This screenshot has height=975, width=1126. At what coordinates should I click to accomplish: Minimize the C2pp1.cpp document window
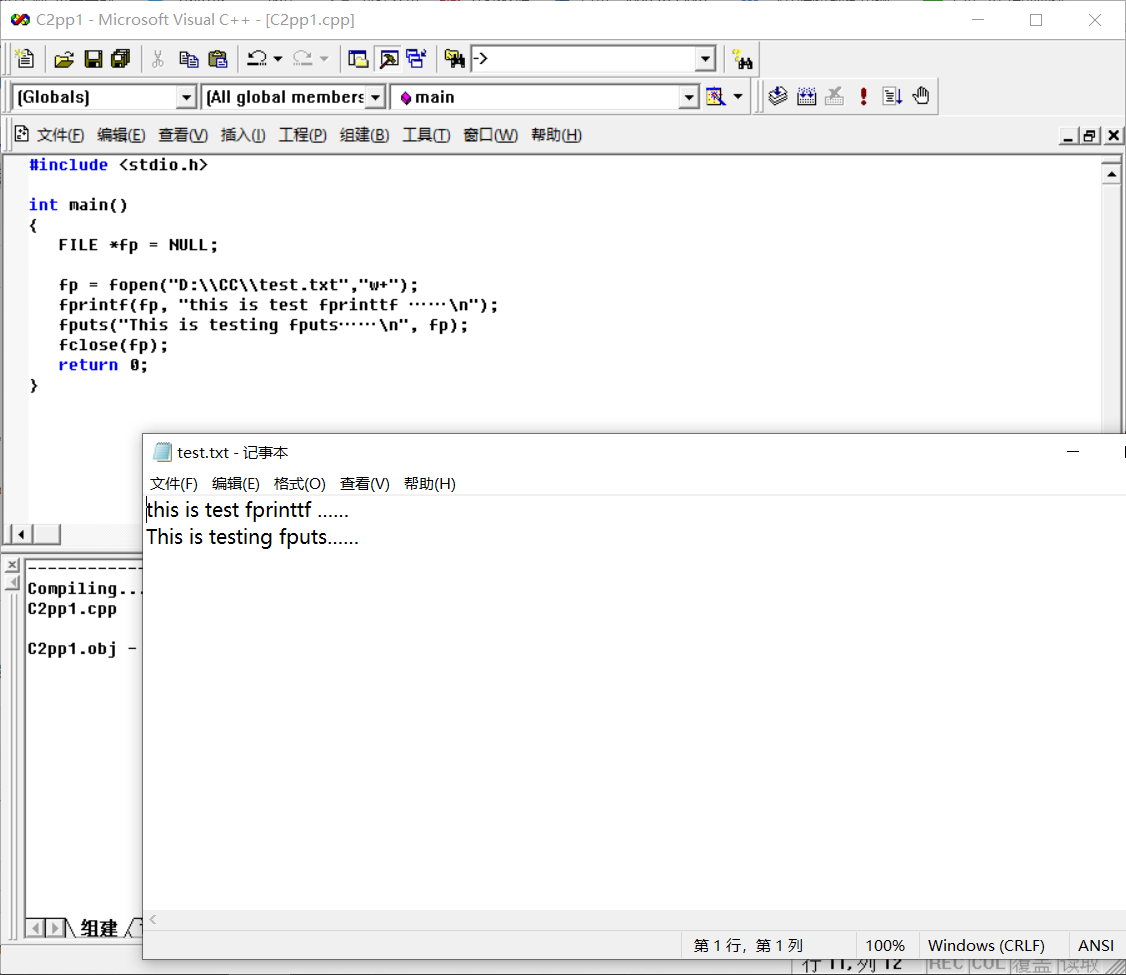coord(1068,135)
